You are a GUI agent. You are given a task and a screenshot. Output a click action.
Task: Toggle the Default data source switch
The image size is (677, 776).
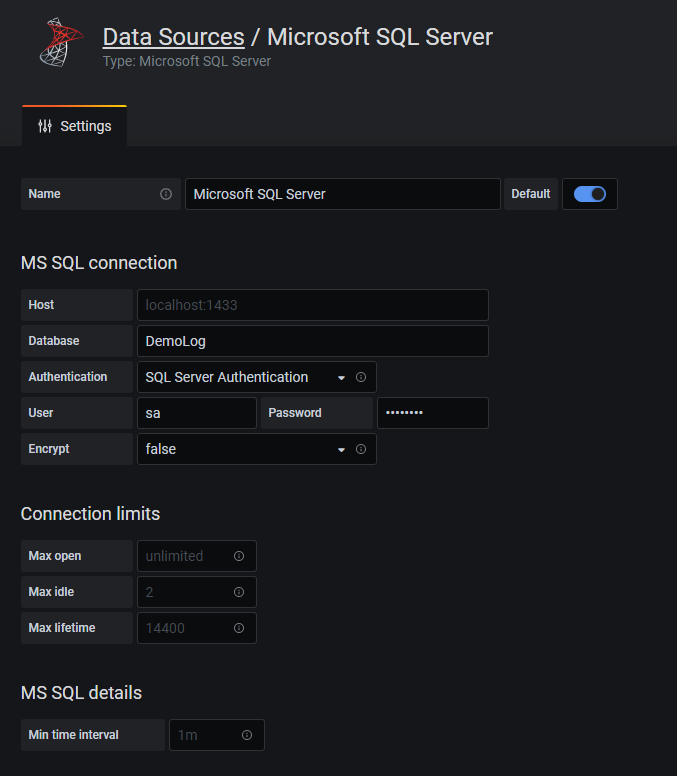590,194
